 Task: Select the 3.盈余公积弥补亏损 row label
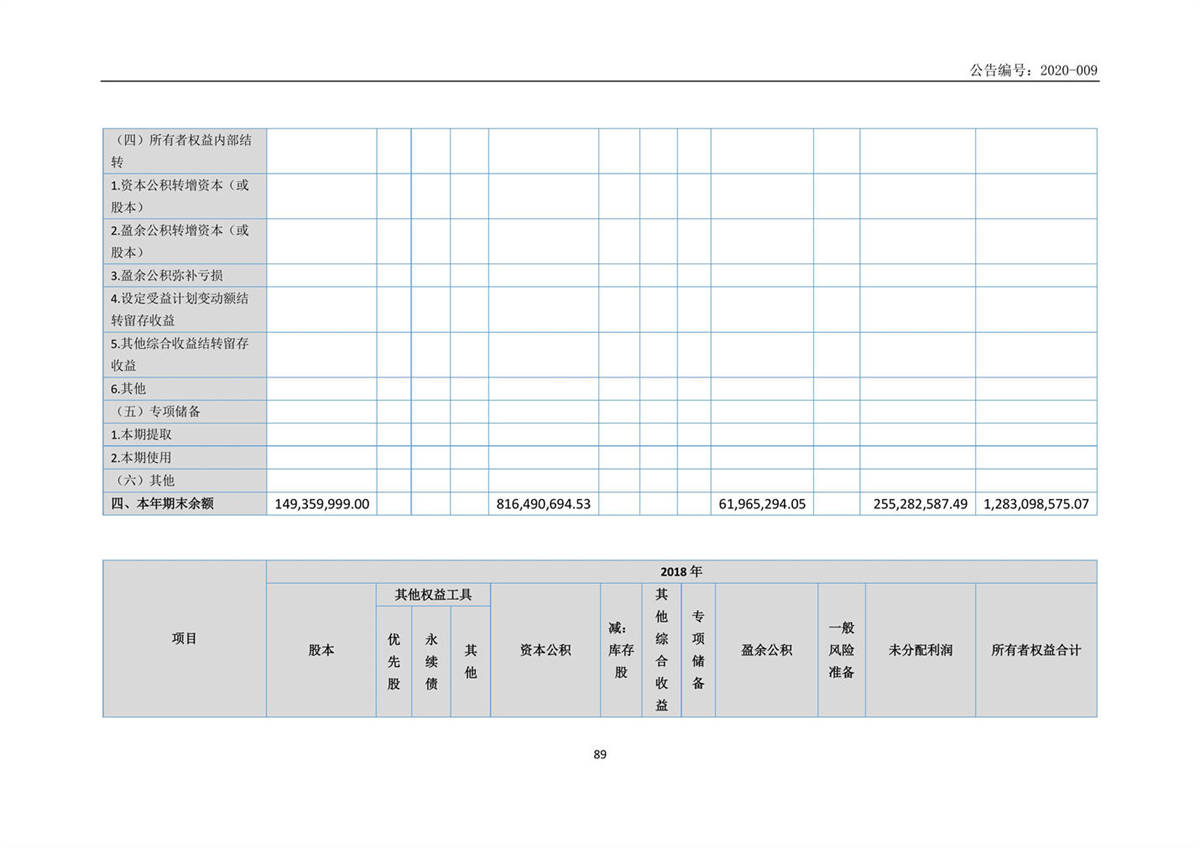tap(167, 275)
